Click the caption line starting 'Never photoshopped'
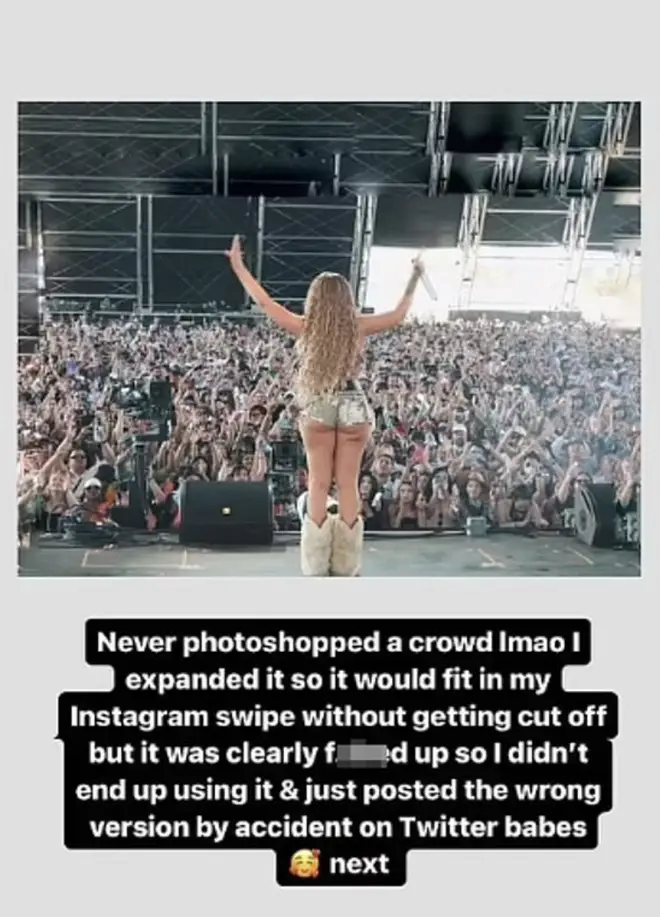Image resolution: width=660 pixels, height=917 pixels. [x=338, y=643]
